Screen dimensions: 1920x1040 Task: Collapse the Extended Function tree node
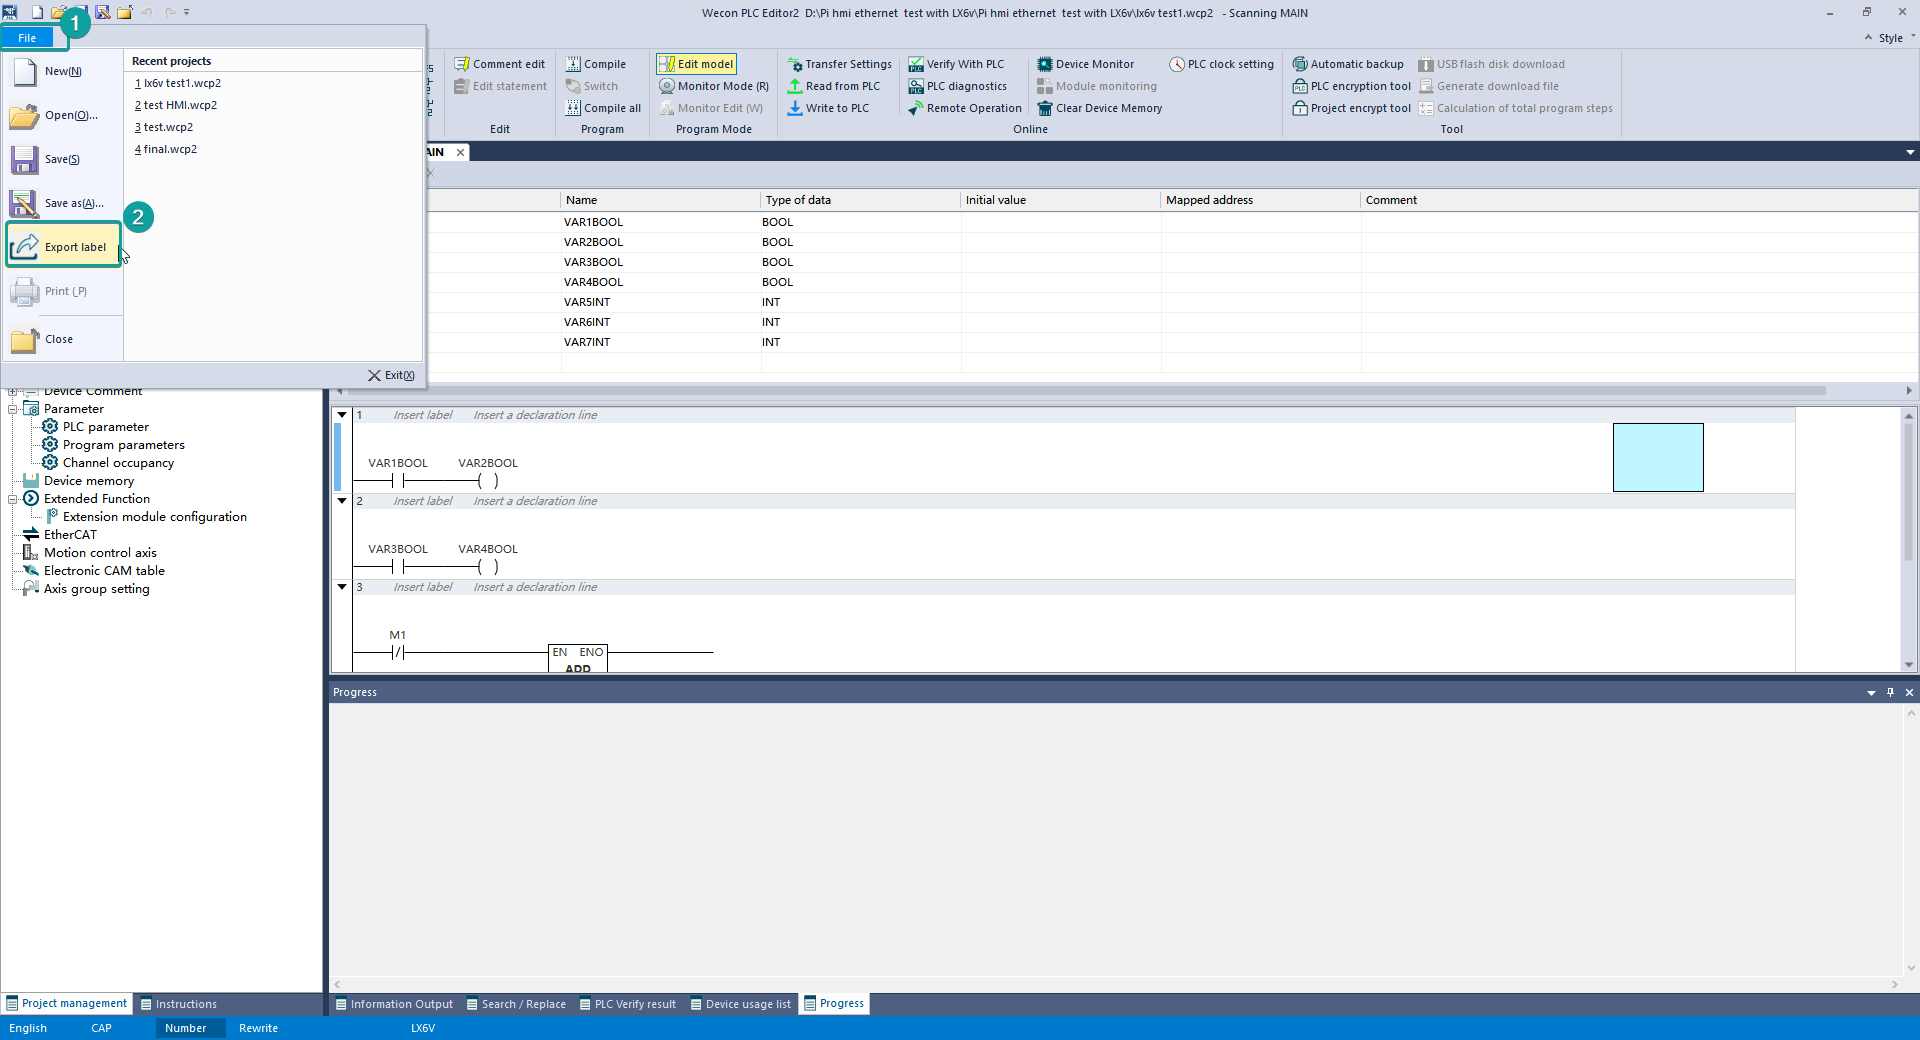[x=13, y=499]
